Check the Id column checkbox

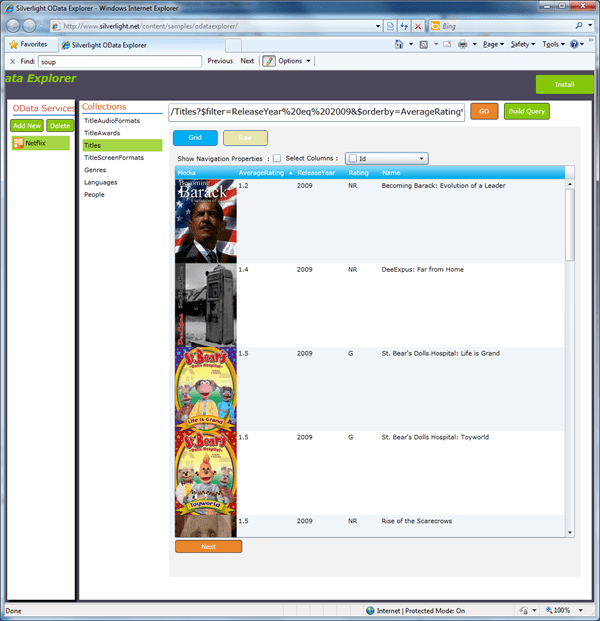[353, 158]
